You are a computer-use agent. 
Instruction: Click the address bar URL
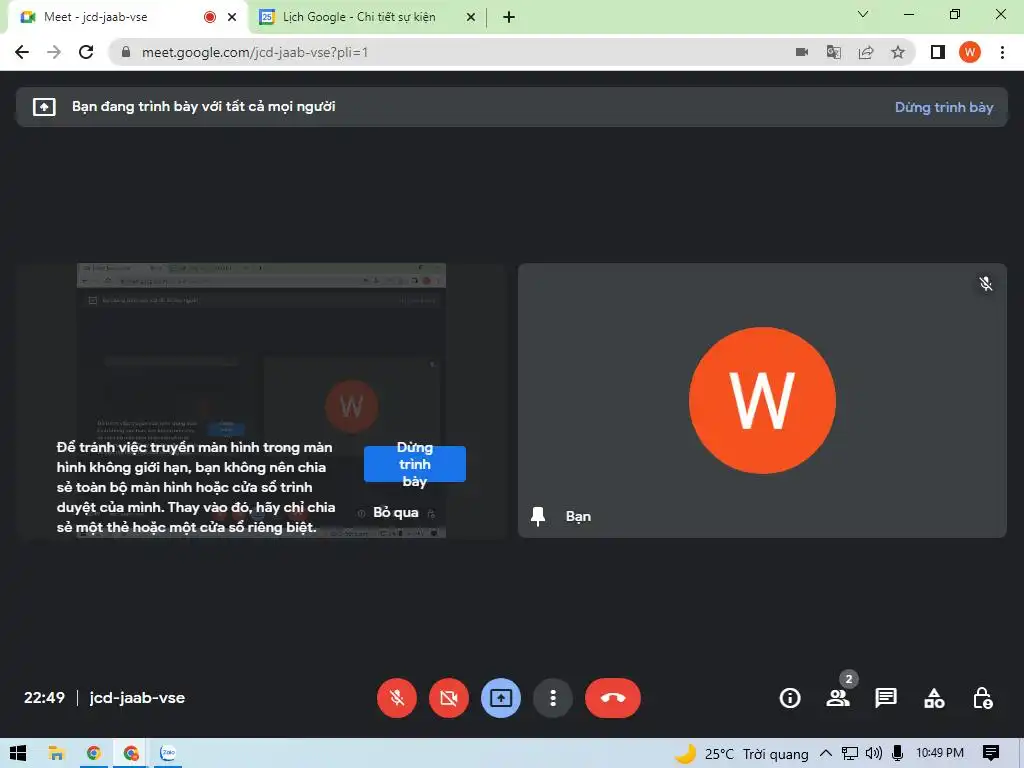point(255,52)
